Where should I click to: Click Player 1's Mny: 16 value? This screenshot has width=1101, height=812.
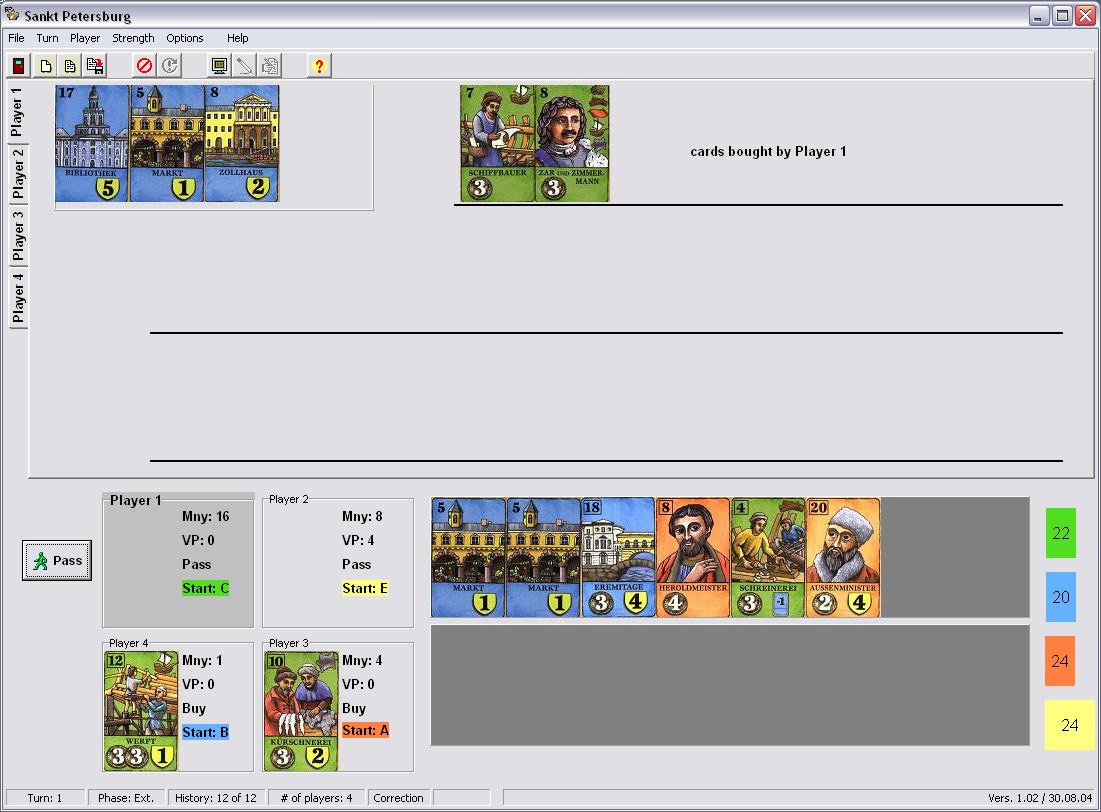(x=206, y=516)
